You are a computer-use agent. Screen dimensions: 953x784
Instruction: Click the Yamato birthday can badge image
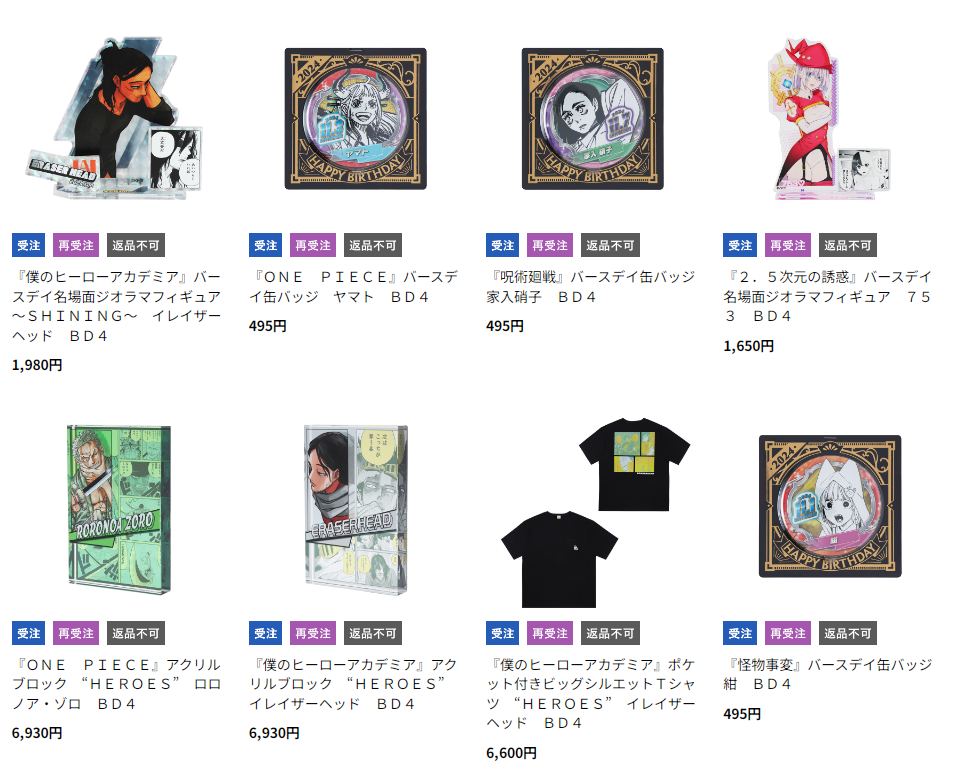(356, 119)
